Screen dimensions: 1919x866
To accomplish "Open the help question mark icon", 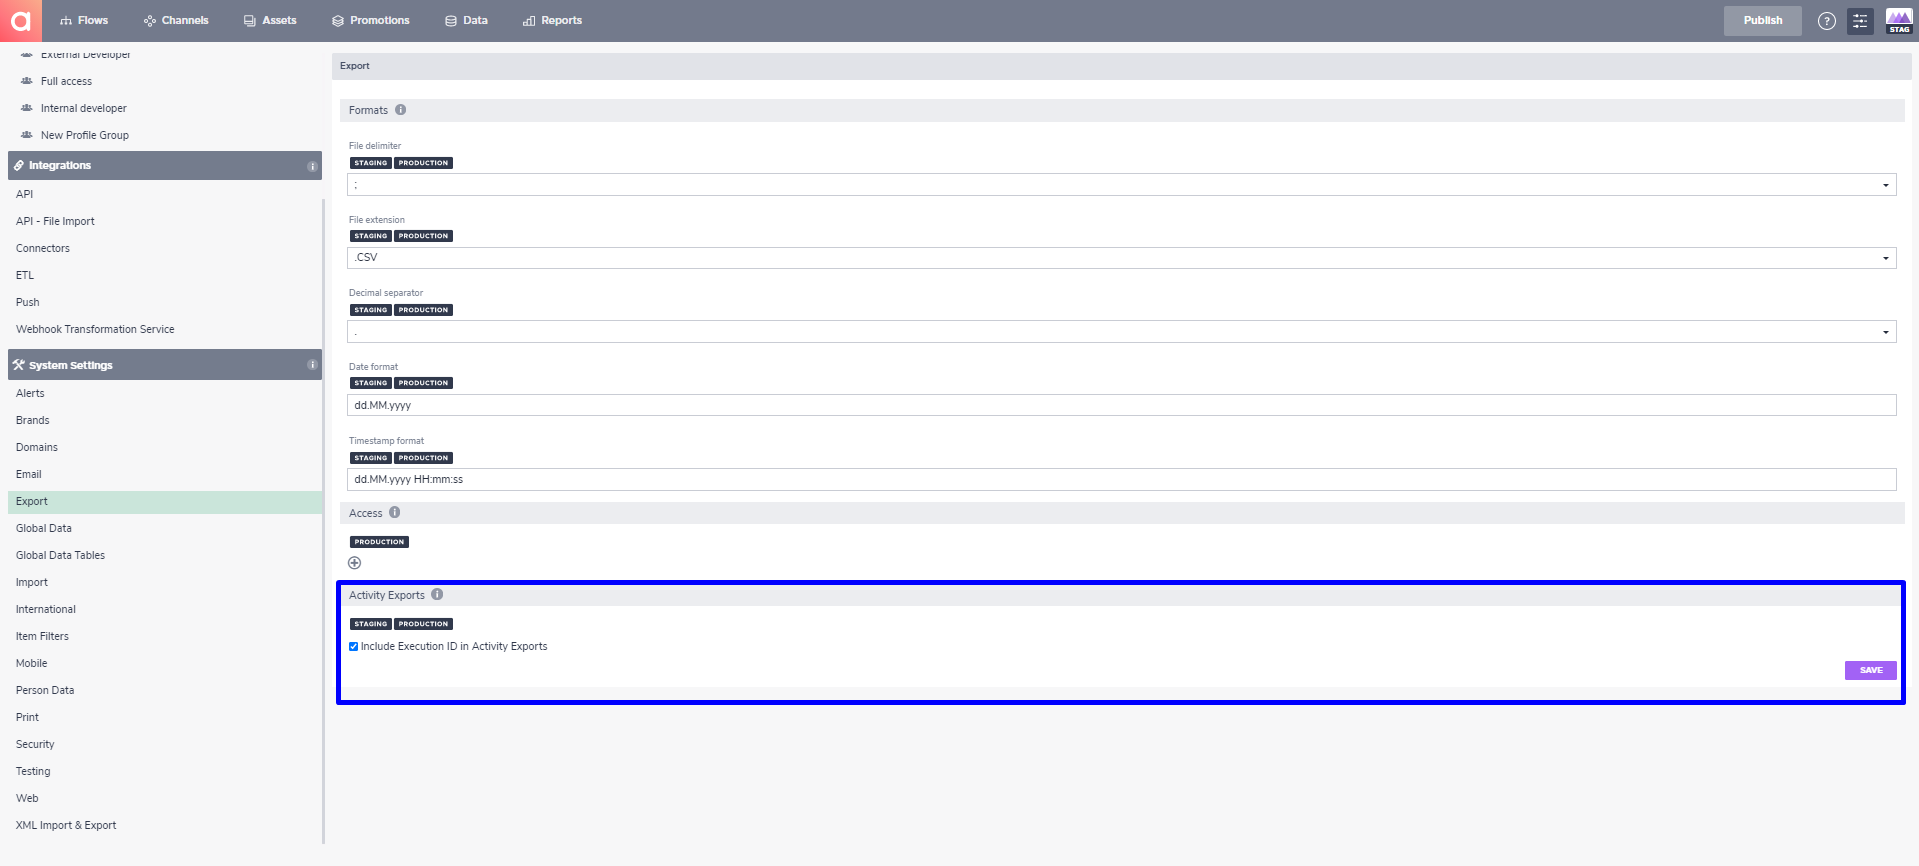I will tap(1827, 21).
